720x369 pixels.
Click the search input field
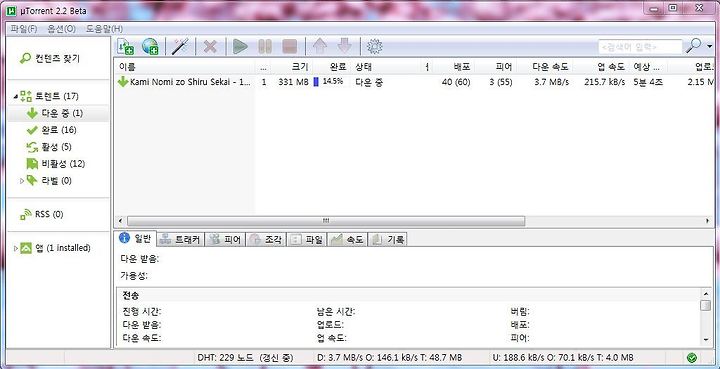(x=640, y=47)
